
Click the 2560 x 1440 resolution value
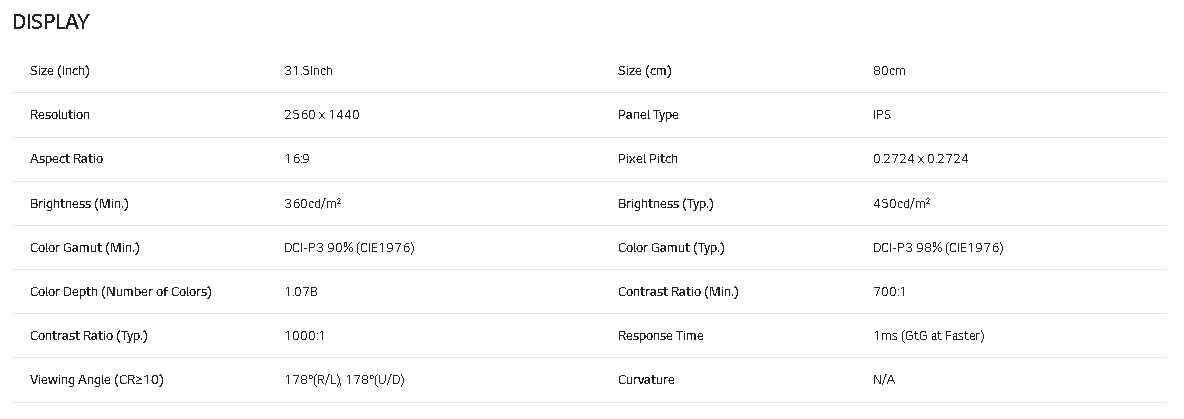322,115
